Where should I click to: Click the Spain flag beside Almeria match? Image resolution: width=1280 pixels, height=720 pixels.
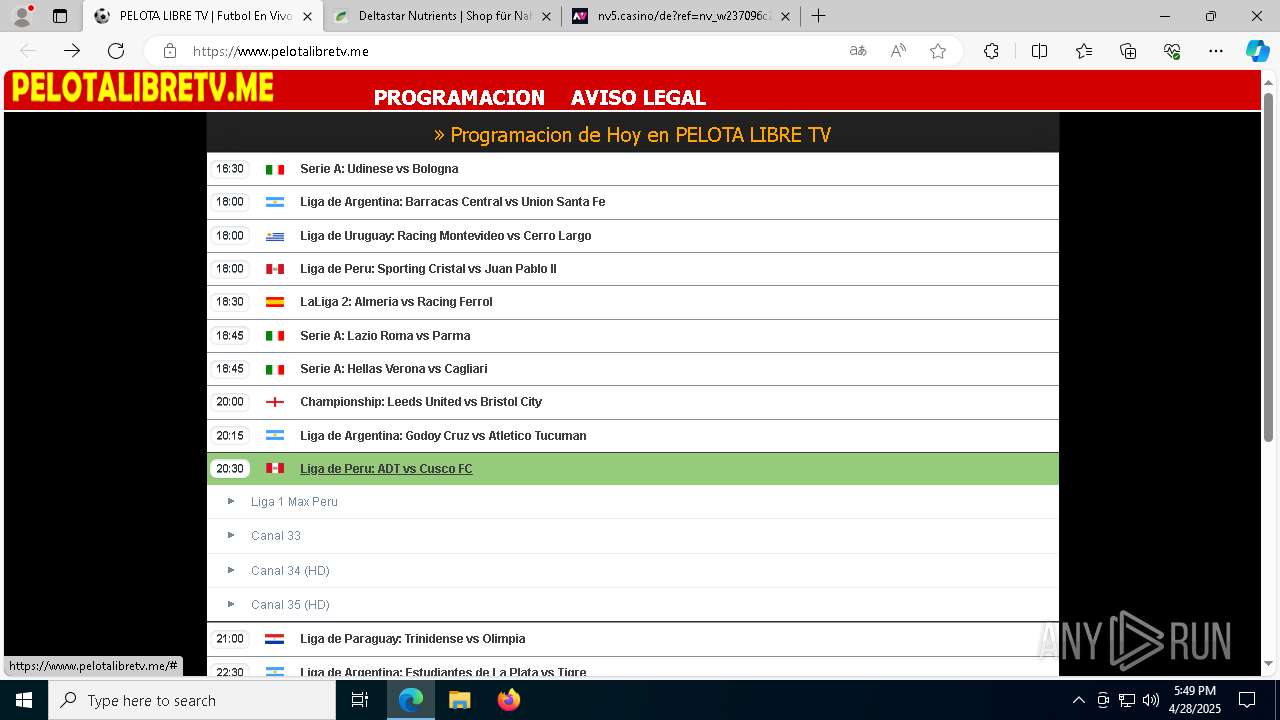(x=275, y=302)
